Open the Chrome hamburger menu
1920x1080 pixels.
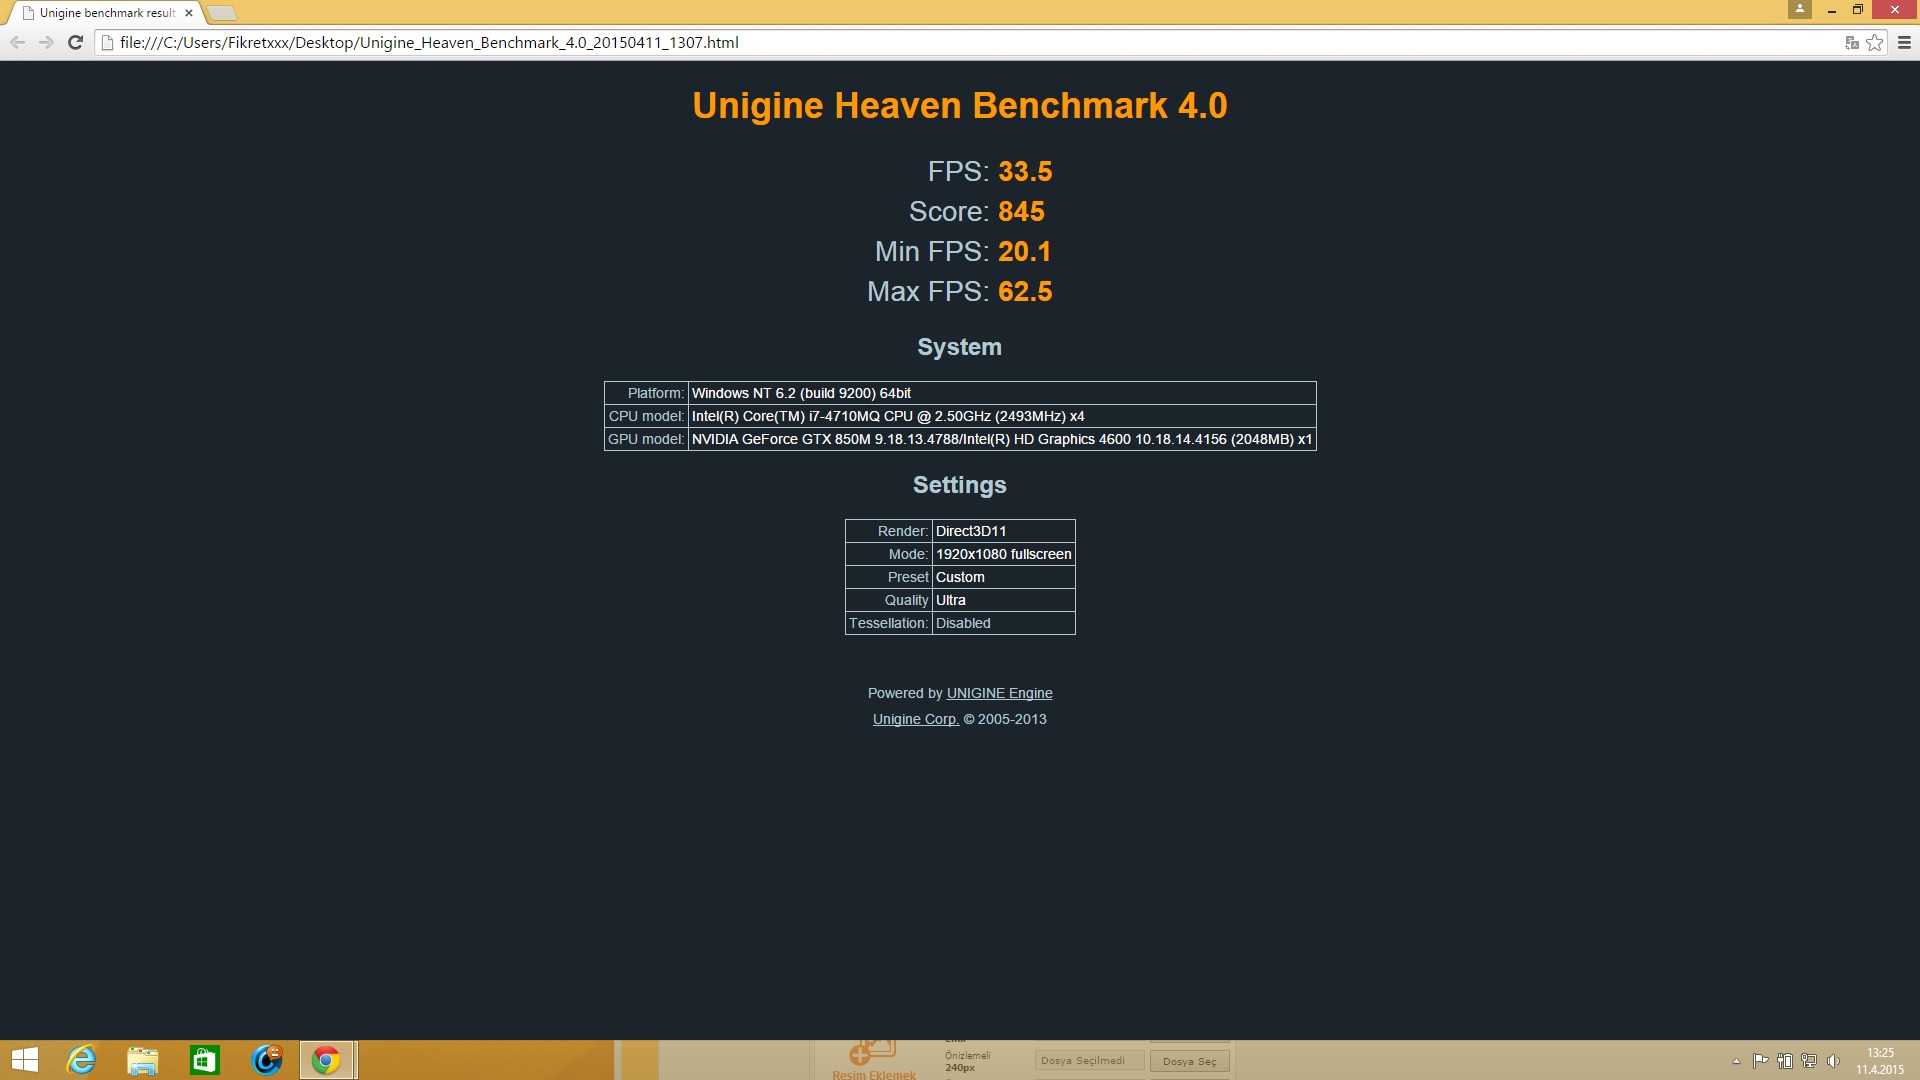click(x=1904, y=42)
